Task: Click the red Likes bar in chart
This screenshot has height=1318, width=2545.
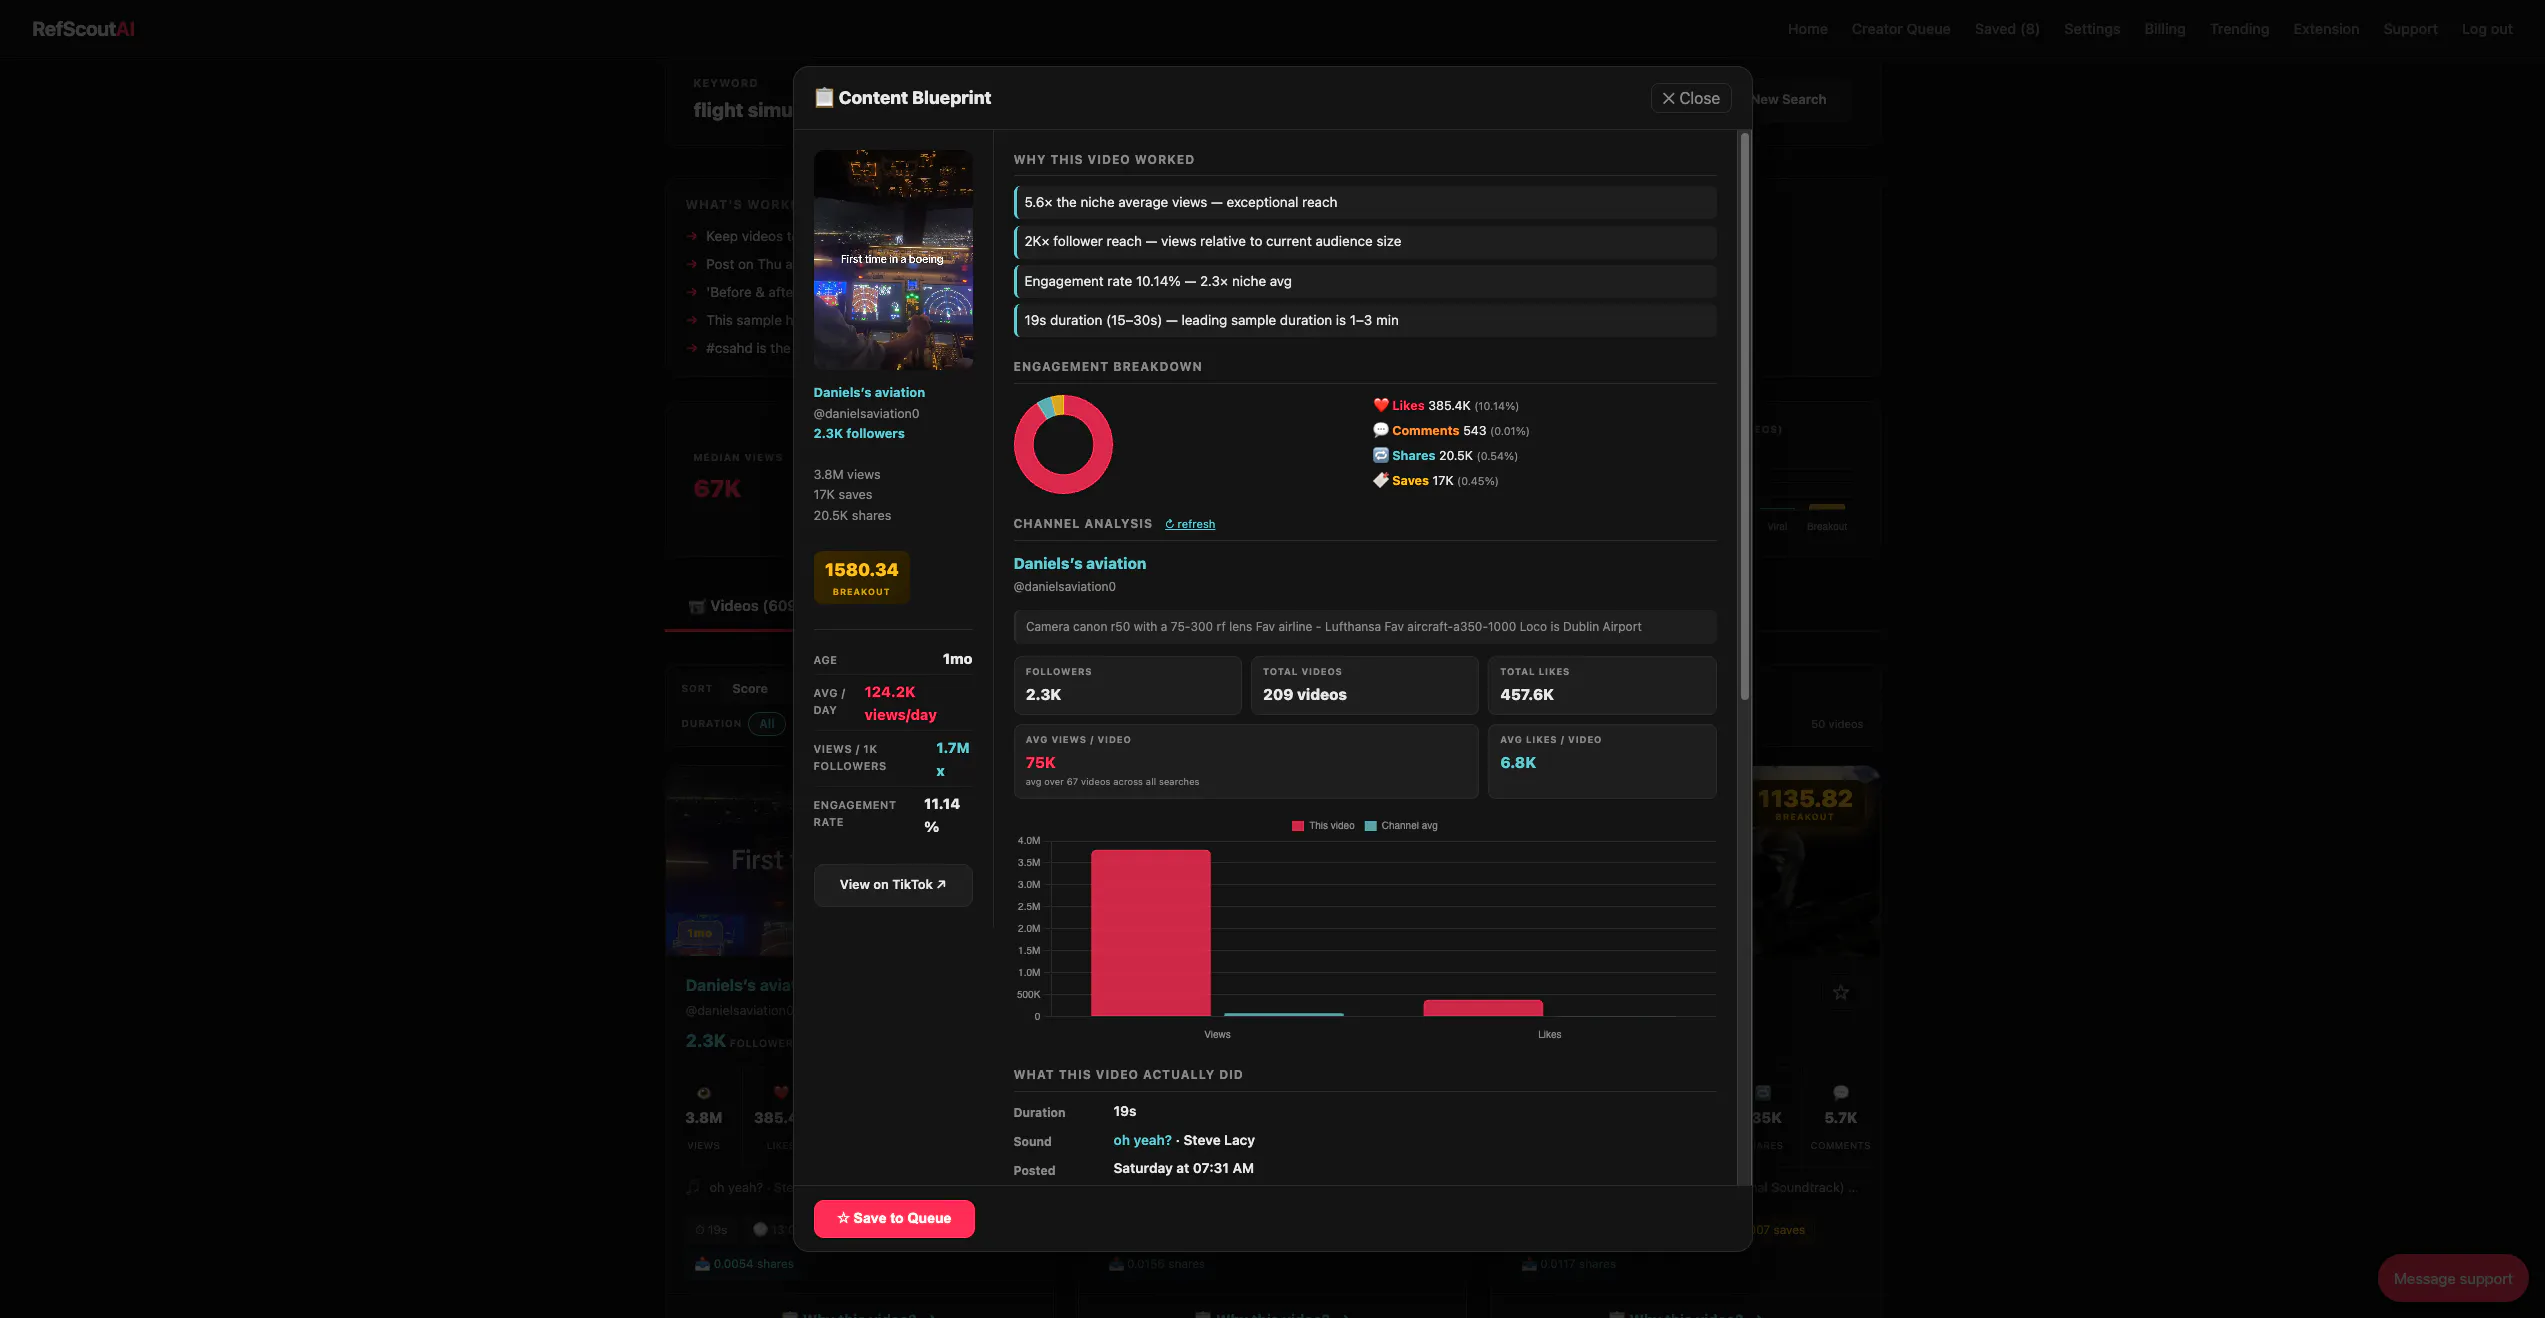Action: (x=1483, y=1008)
